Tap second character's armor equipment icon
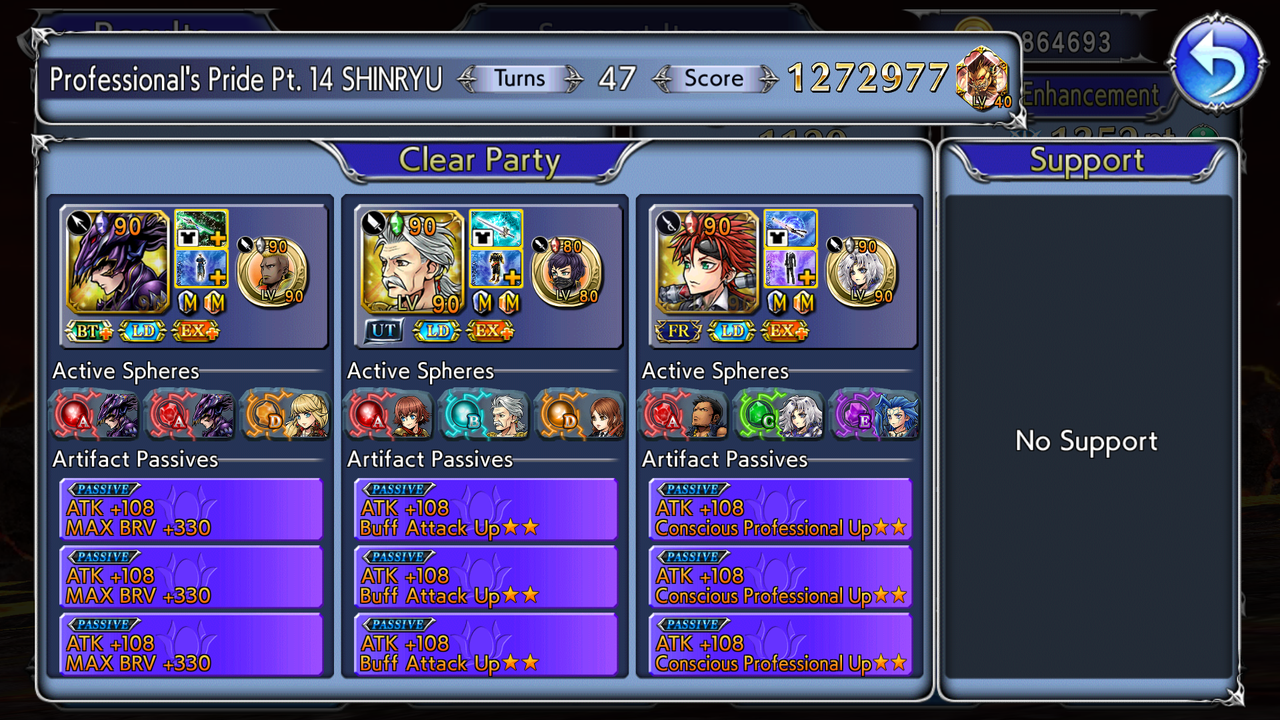The image size is (1280, 720). 496,268
